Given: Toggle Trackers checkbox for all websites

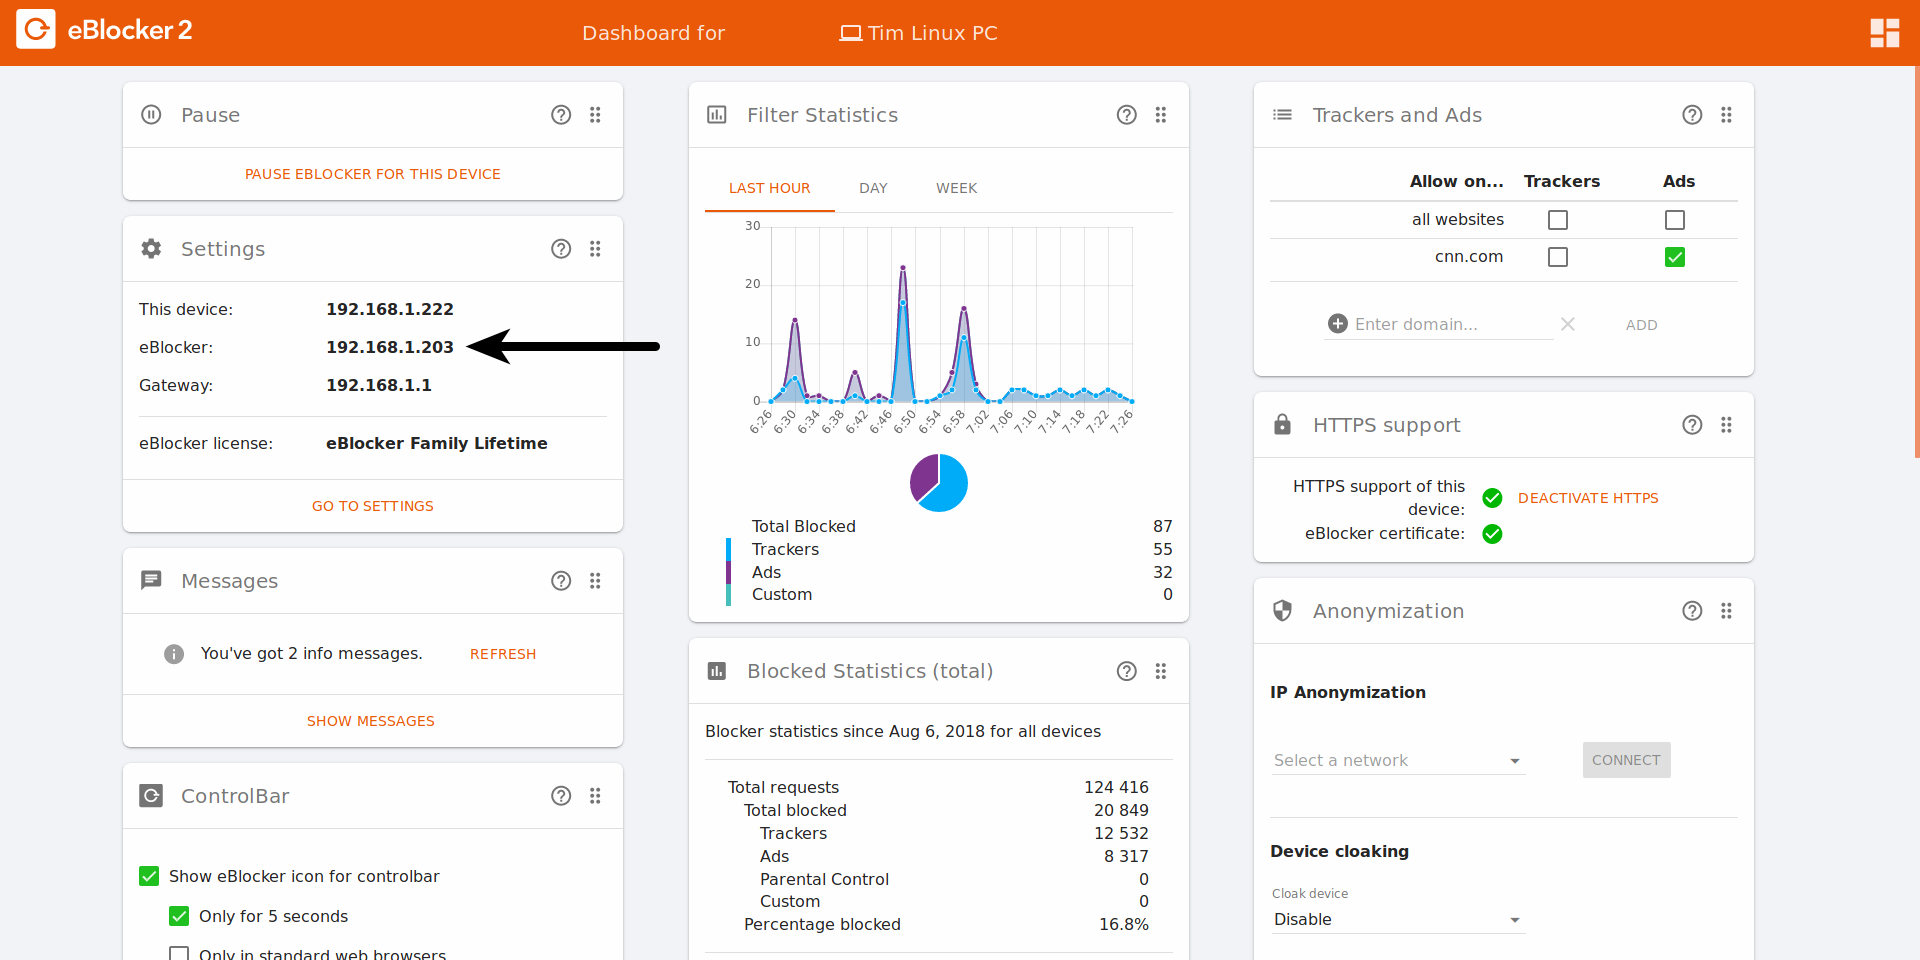Looking at the screenshot, I should (x=1558, y=220).
